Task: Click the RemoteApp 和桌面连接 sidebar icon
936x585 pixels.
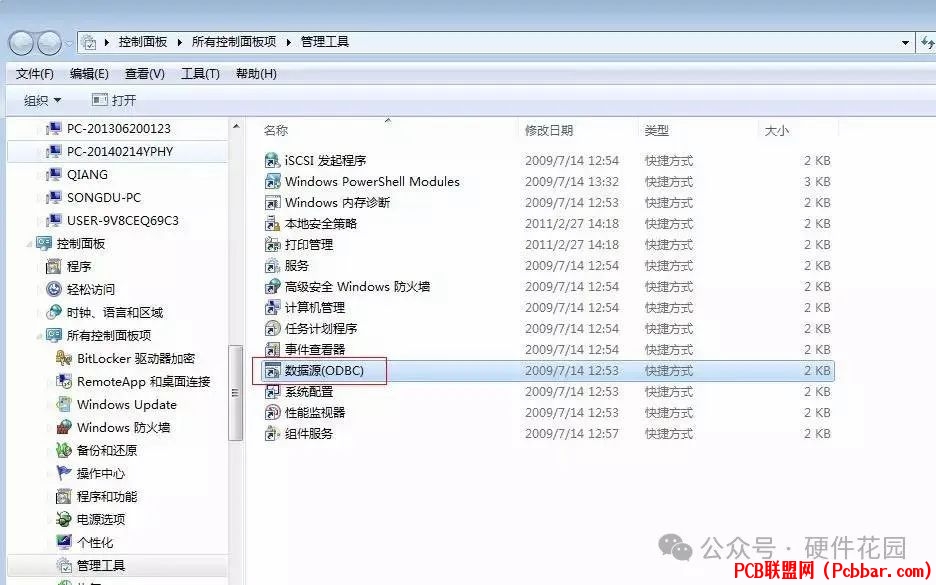Action: coord(64,381)
